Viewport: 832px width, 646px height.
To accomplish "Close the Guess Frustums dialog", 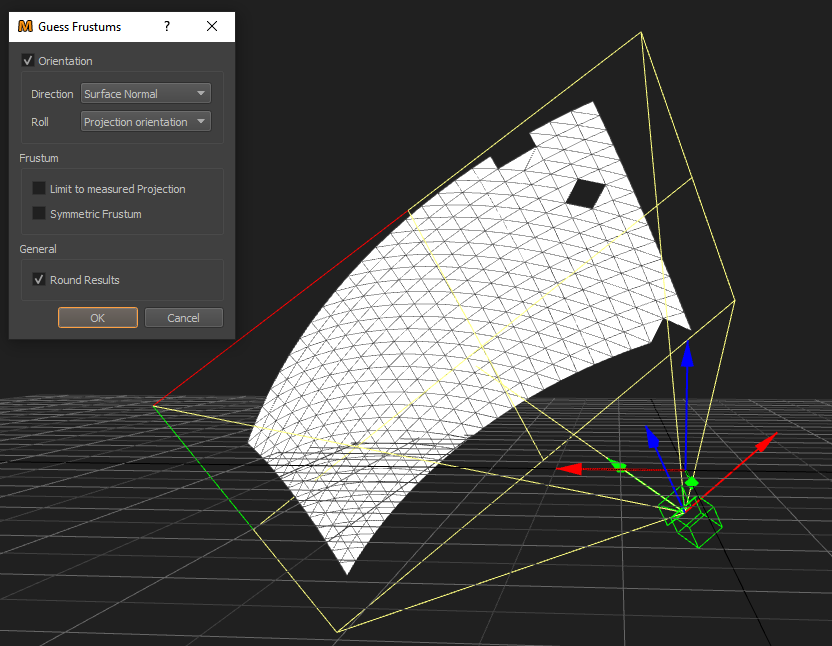I will tap(212, 27).
